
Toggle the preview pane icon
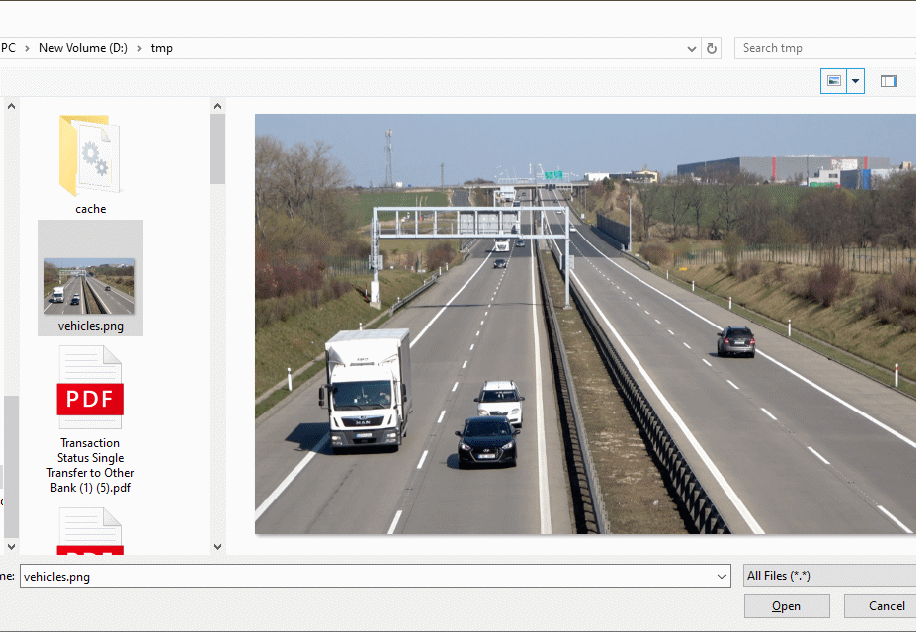(x=889, y=81)
